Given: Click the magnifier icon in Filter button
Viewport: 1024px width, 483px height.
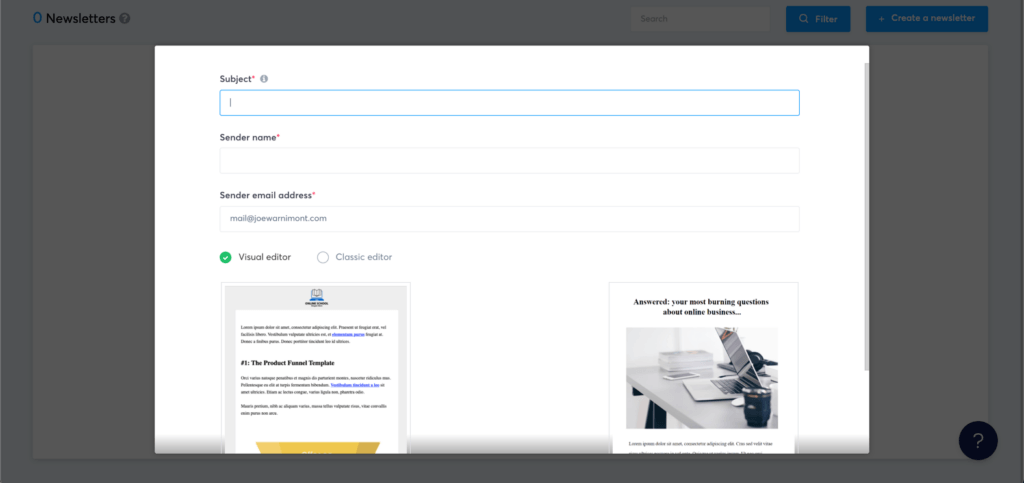Looking at the screenshot, I should (x=804, y=19).
